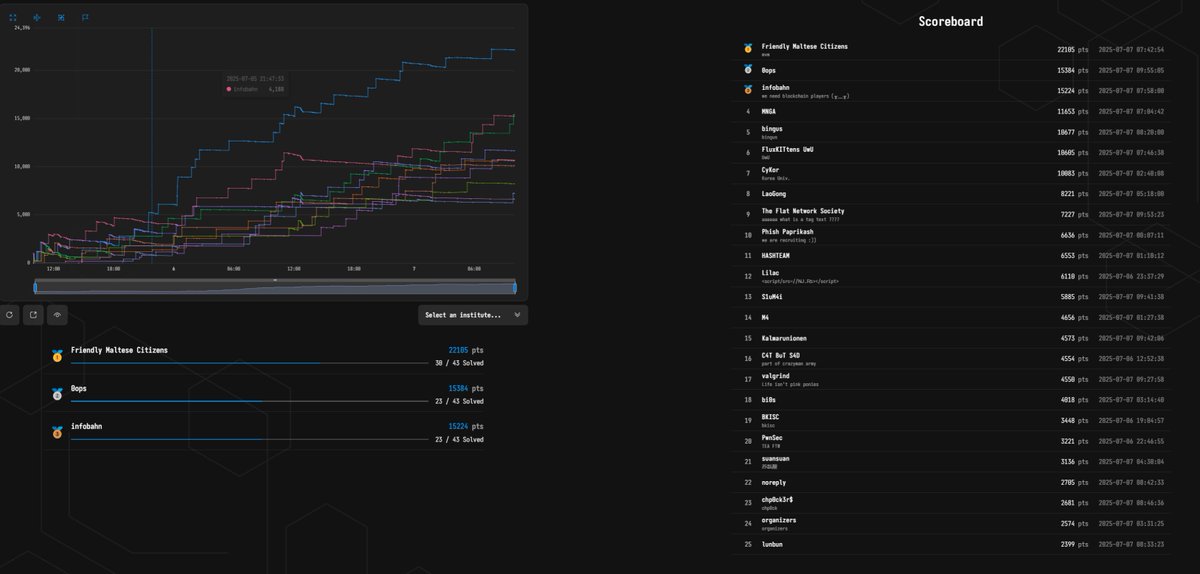Click the export arrow-box icon below chart

[33, 315]
